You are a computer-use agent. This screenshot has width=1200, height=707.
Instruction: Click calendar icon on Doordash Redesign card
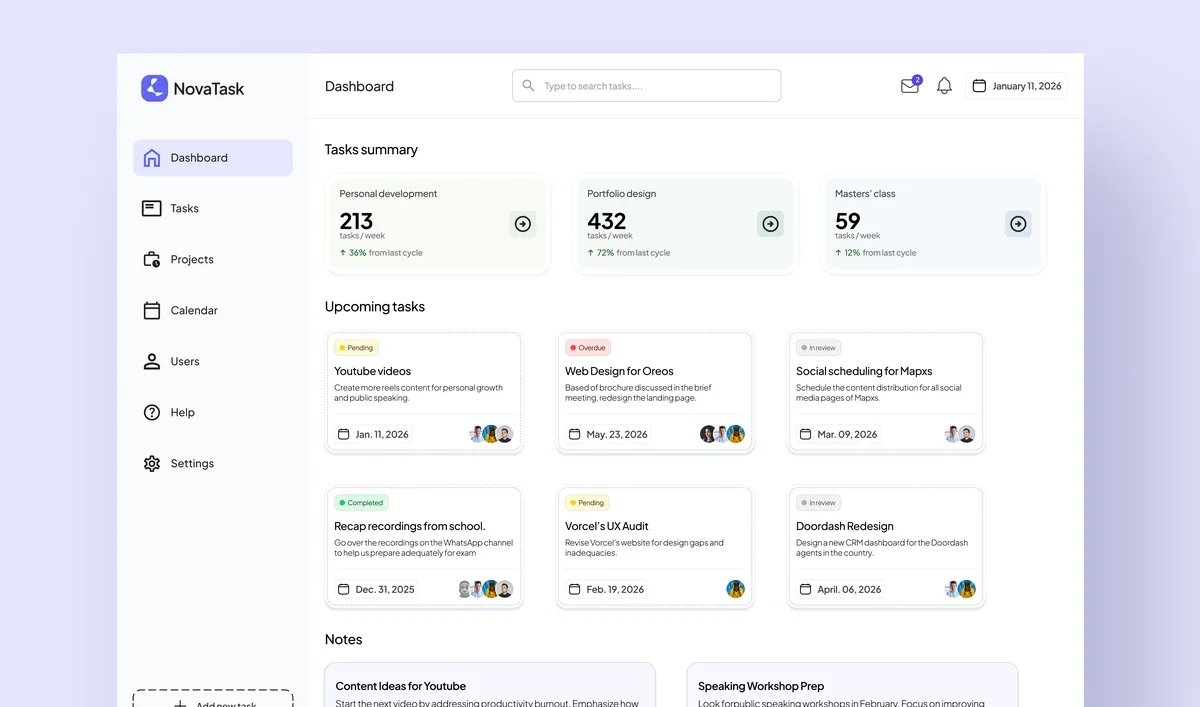click(x=806, y=589)
